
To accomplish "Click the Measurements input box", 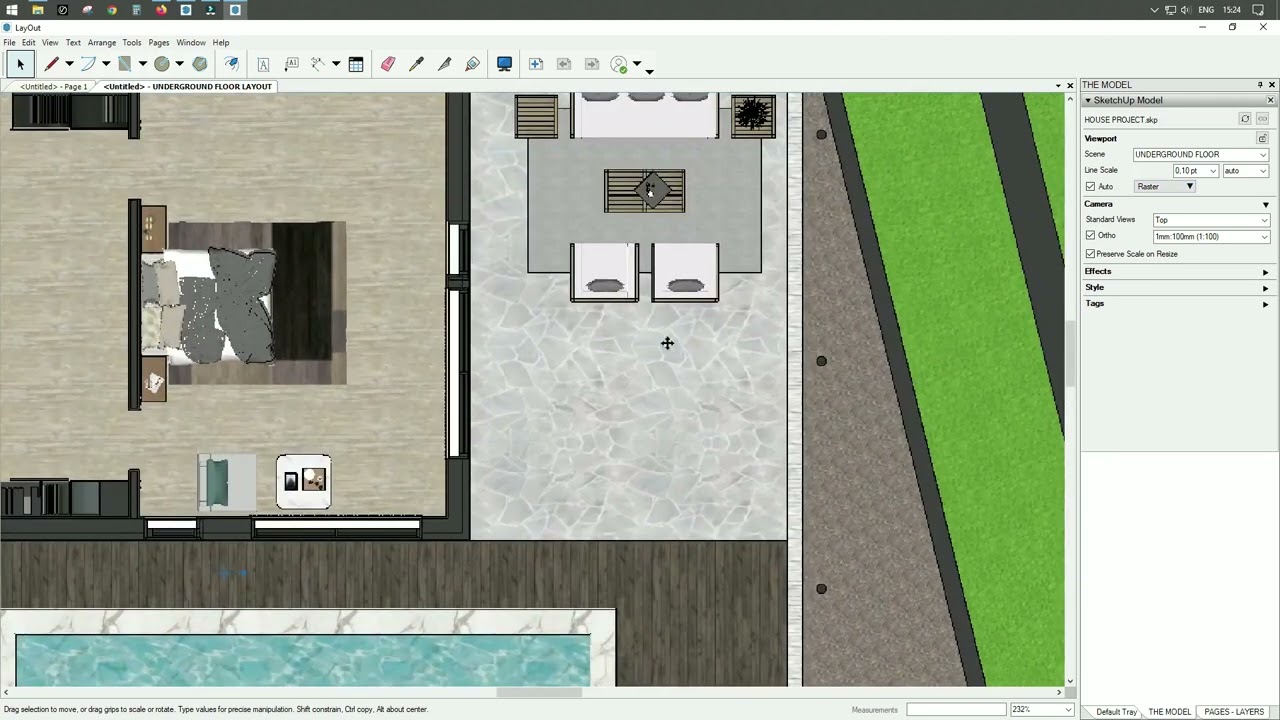I will tap(955, 710).
